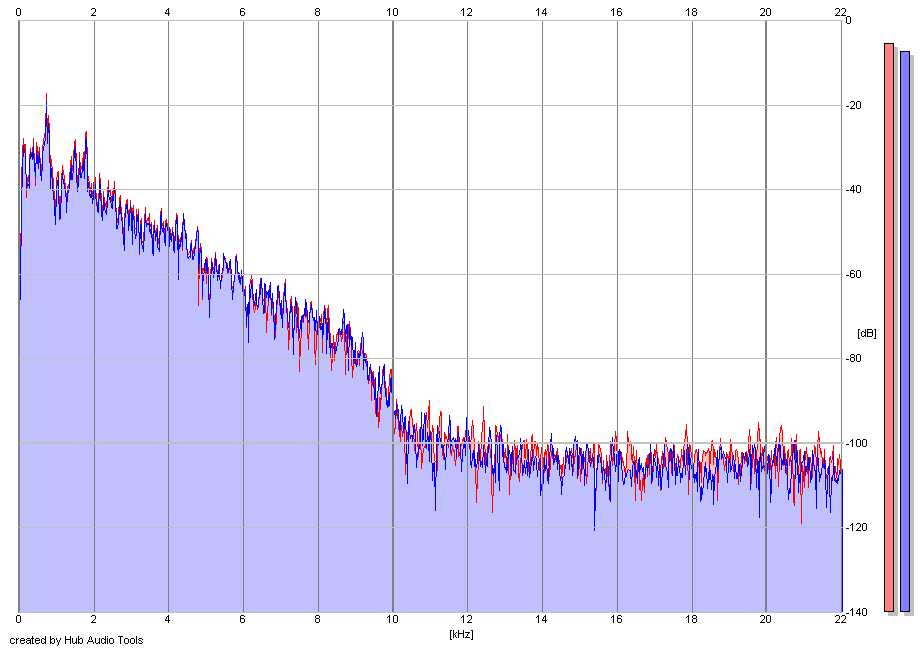
Task: Click the blue channel level meter bar
Action: tap(905, 330)
